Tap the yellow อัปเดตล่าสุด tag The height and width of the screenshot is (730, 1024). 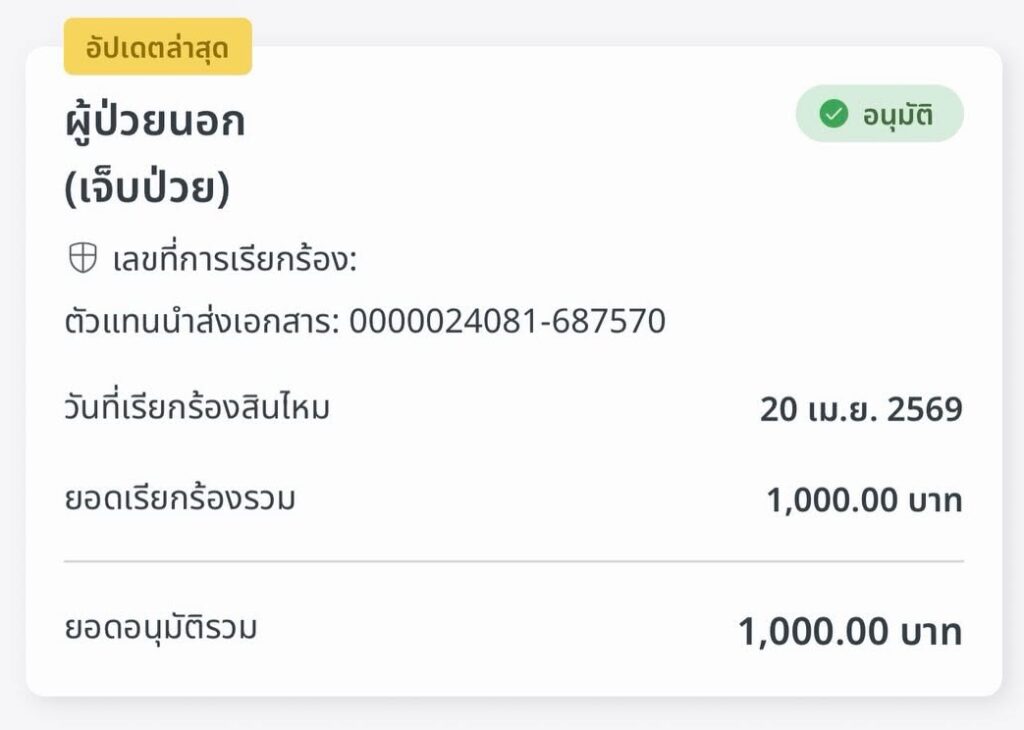click(x=157, y=46)
